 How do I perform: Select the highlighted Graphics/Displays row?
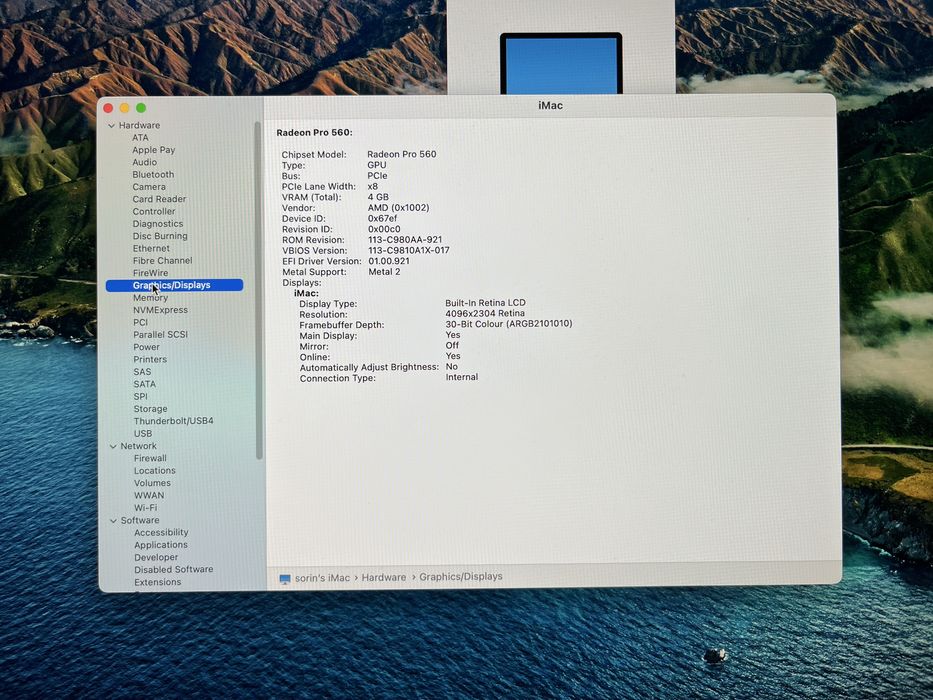click(x=174, y=285)
